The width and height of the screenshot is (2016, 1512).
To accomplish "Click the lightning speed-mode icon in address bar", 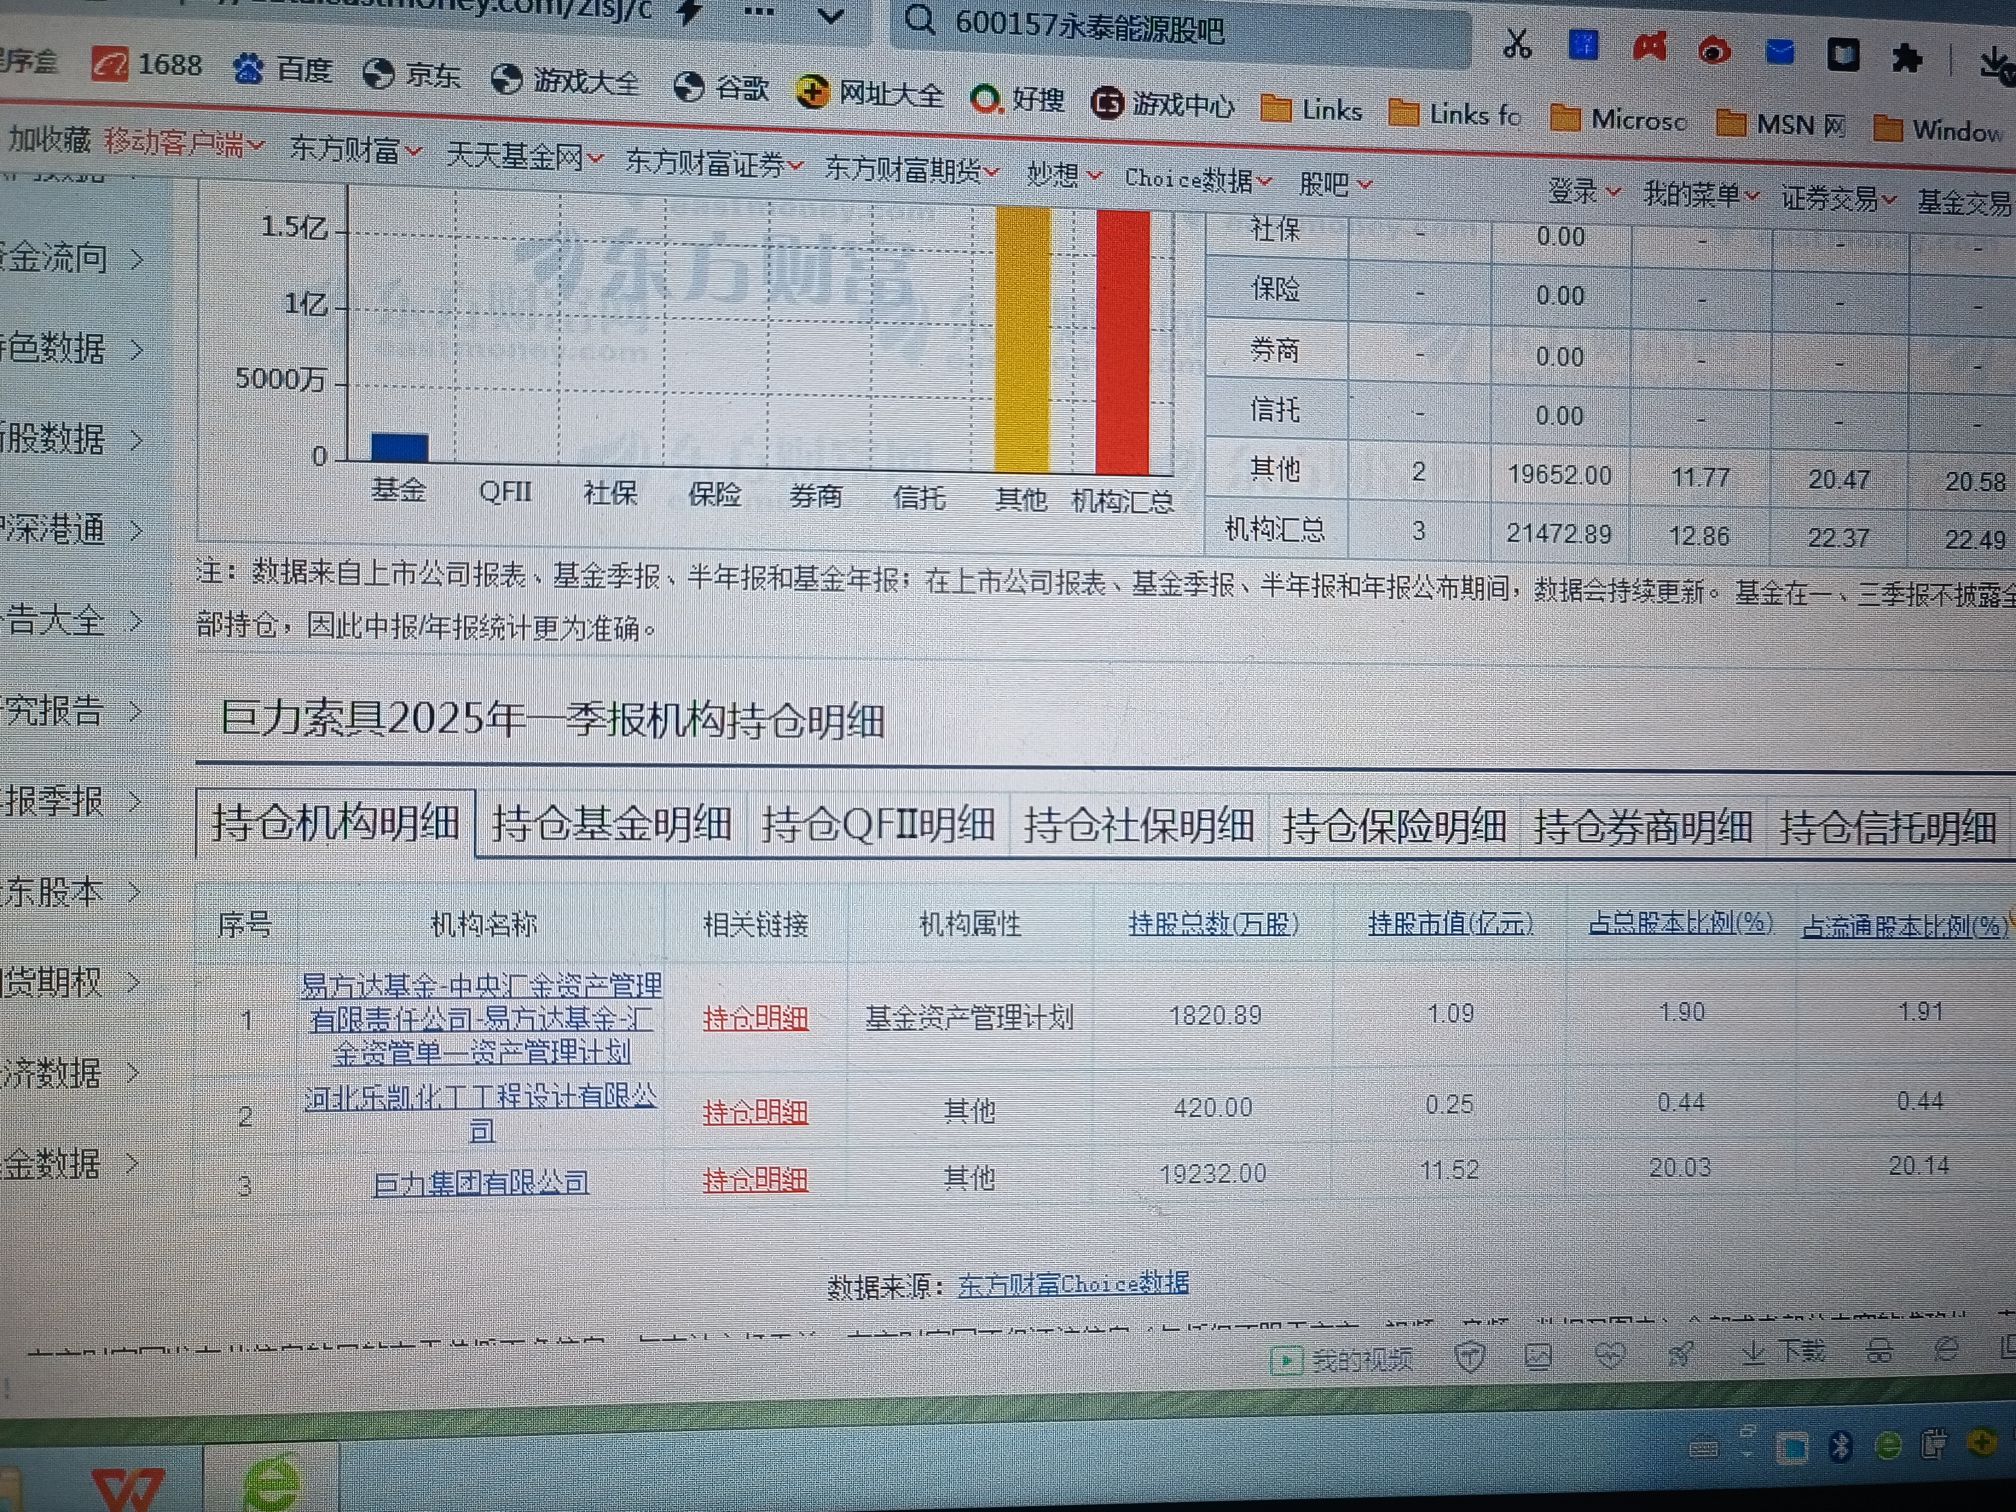I will point(688,12).
